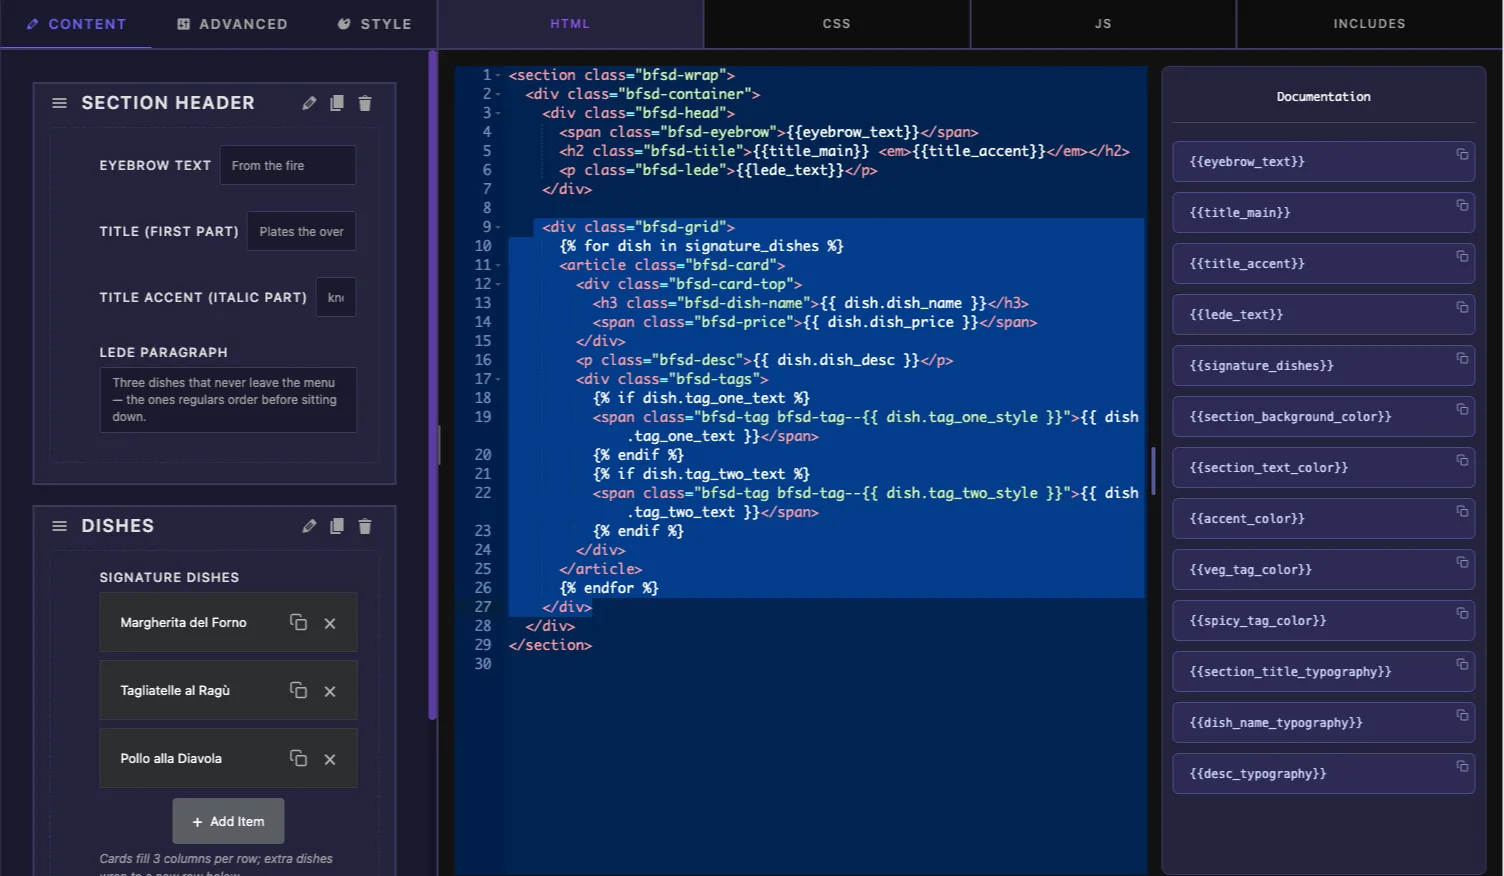
Task: Add a new signature dish item
Action: coord(228,821)
